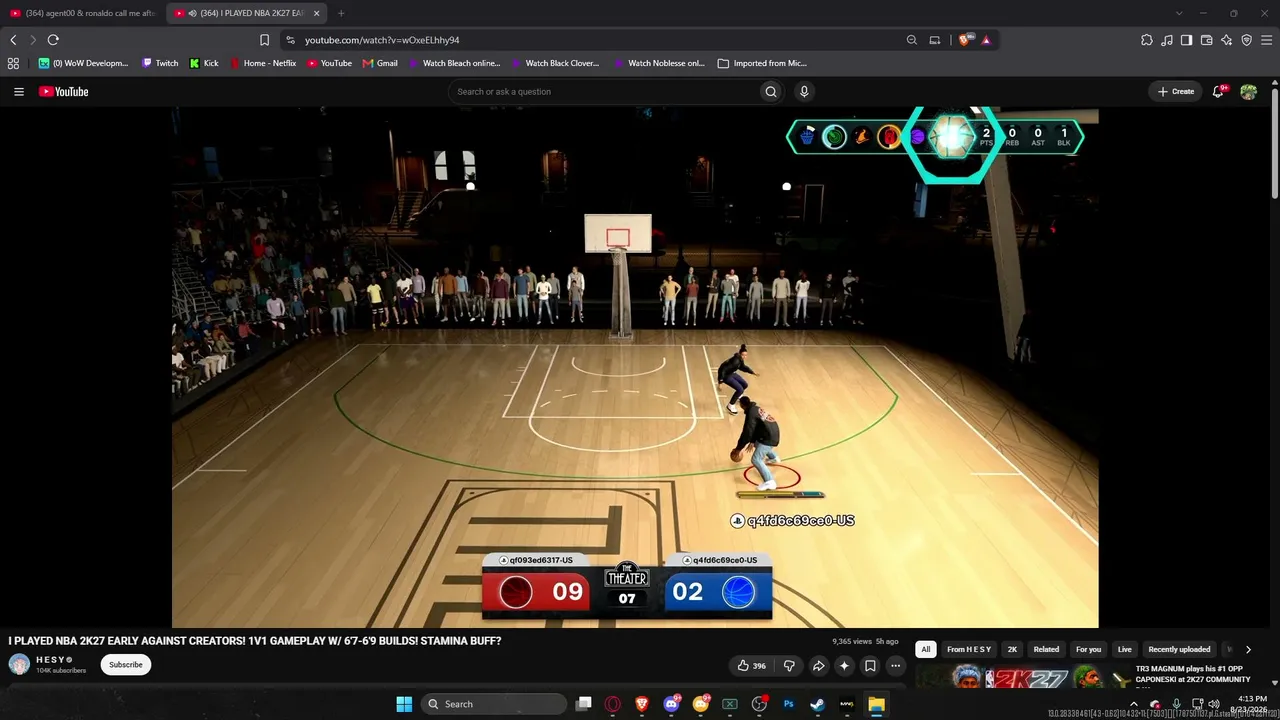Open Brave Rewards triangle icon
Screen dimensions: 1280x720
[x=986, y=40]
